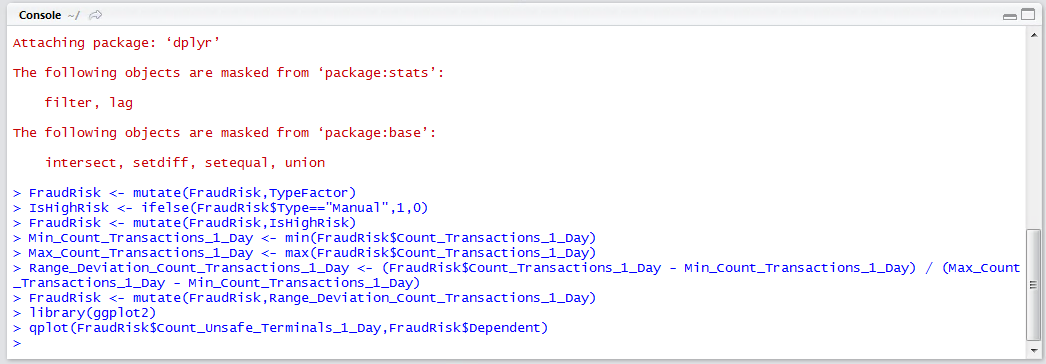The image size is (1046, 364).
Task: Open the working directory arrow icon
Action: (x=96, y=15)
